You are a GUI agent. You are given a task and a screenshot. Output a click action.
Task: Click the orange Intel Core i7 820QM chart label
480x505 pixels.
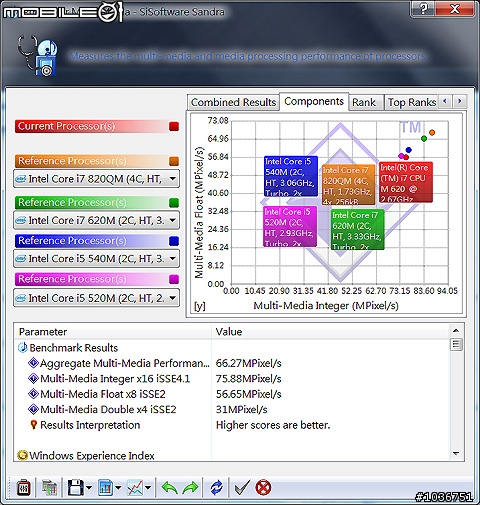348,185
